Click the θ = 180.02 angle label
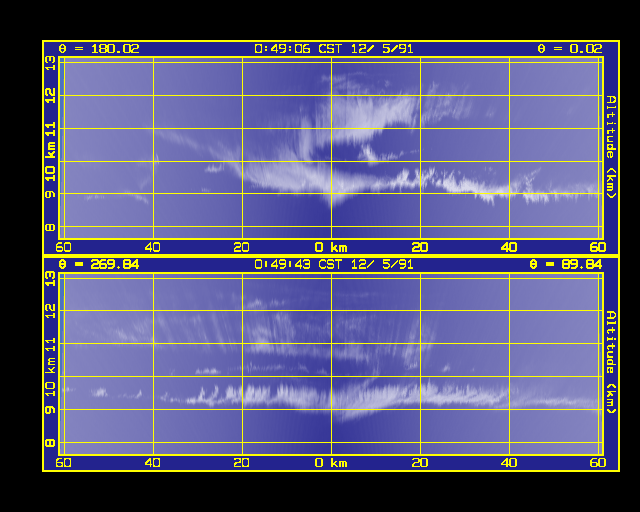 pos(99,49)
